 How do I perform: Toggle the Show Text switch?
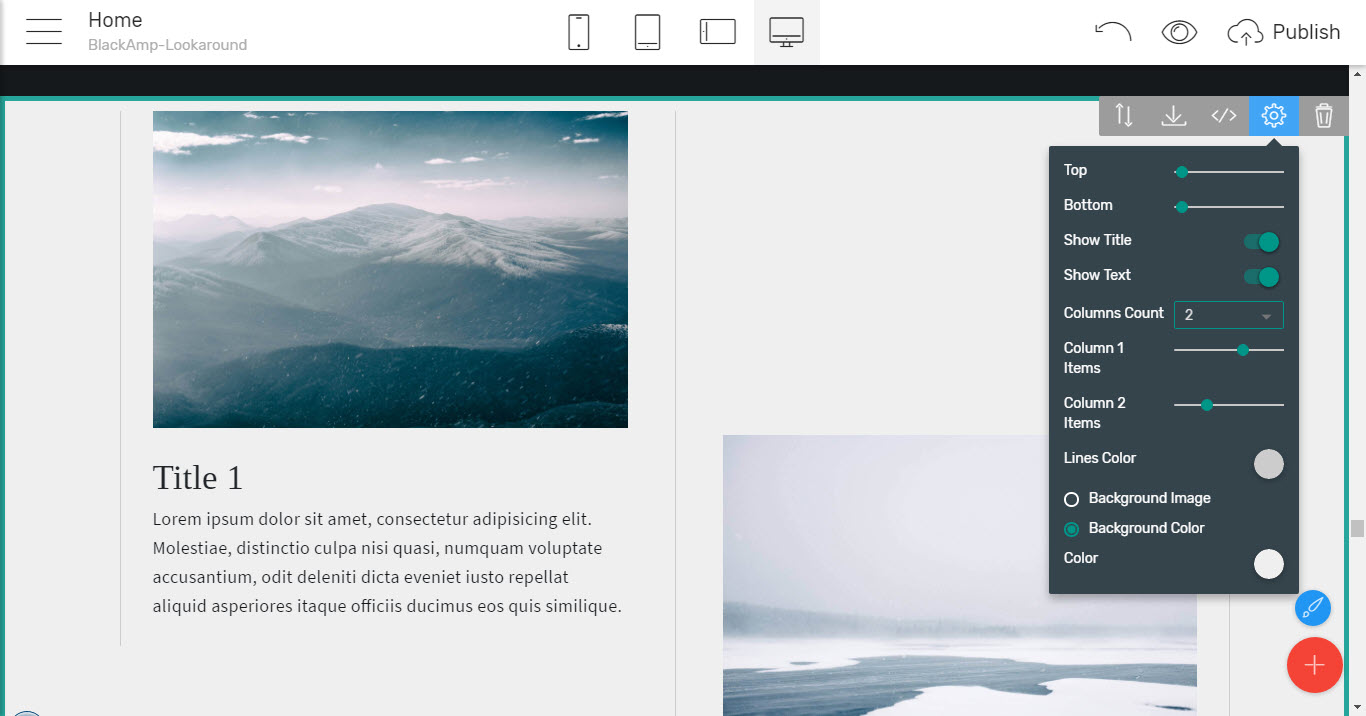tap(1262, 276)
